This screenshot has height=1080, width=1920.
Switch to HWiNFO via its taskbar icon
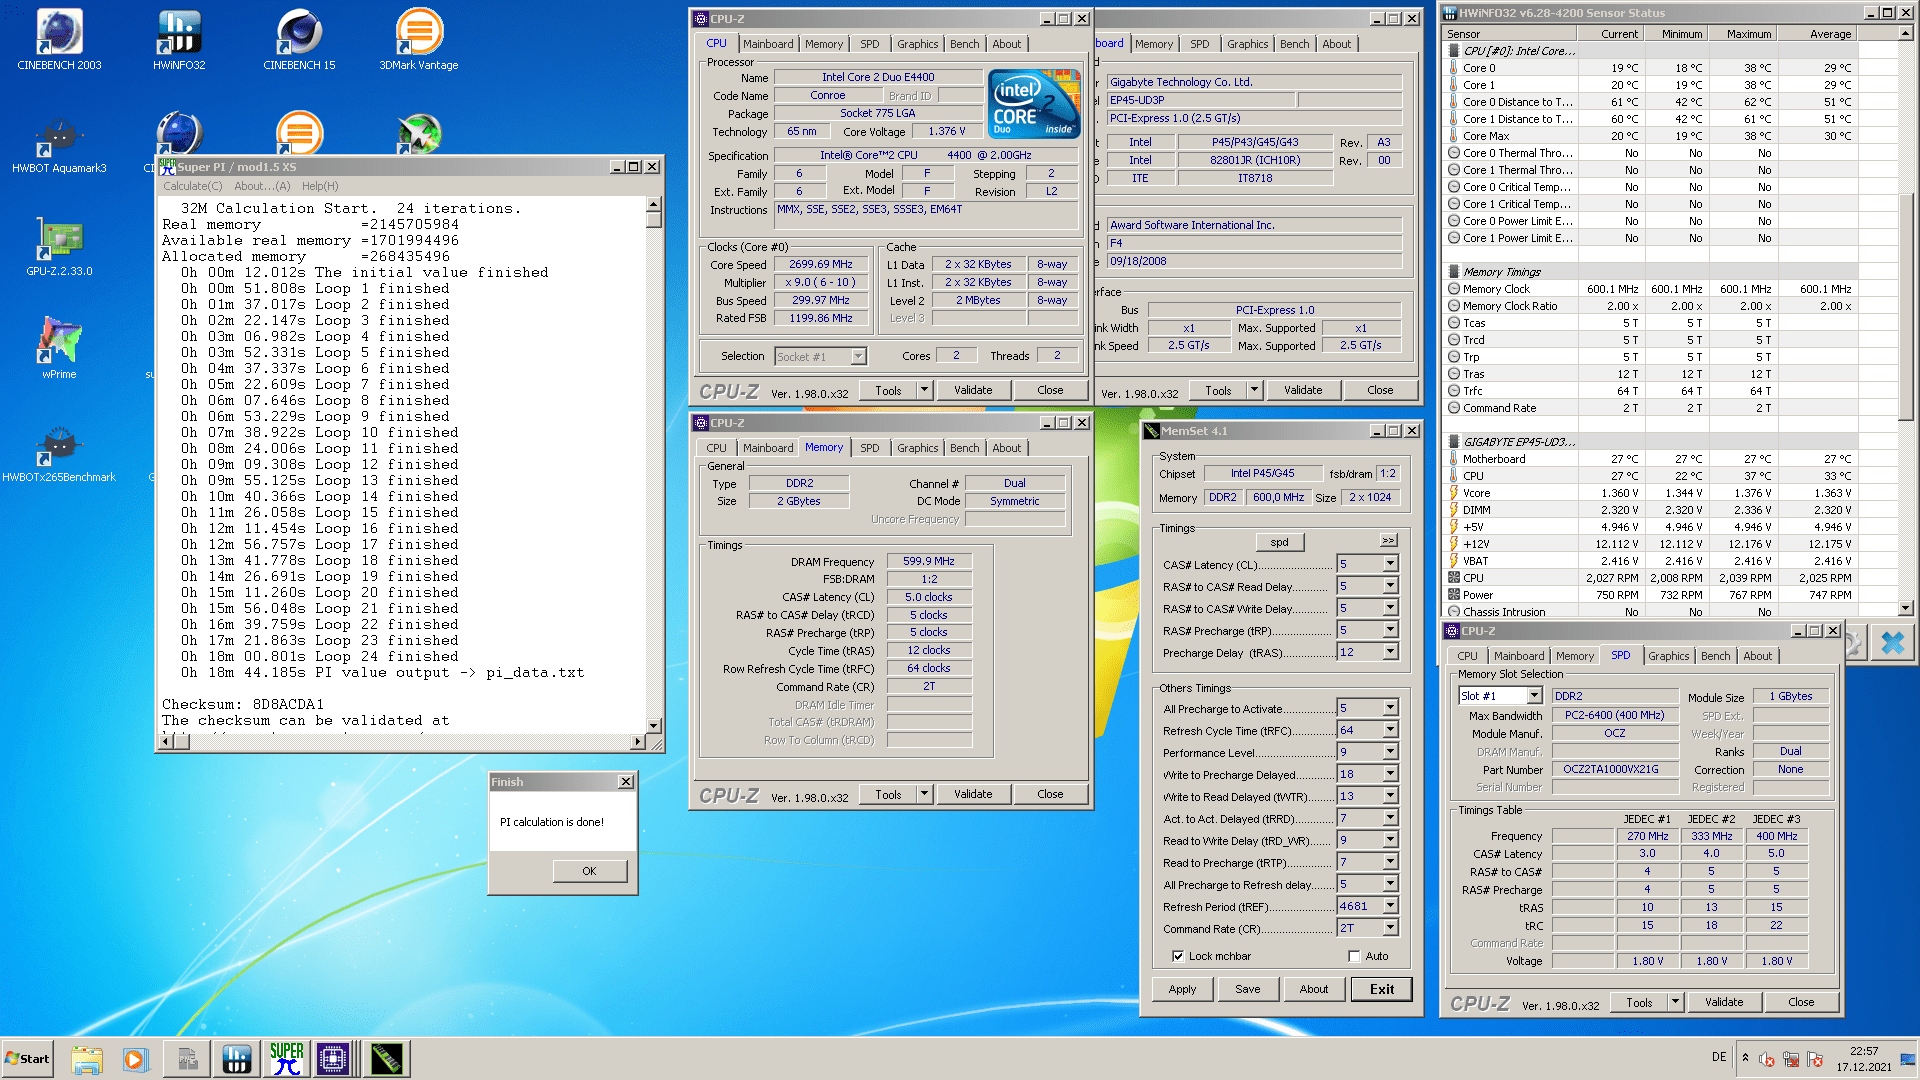pyautogui.click(x=237, y=1059)
